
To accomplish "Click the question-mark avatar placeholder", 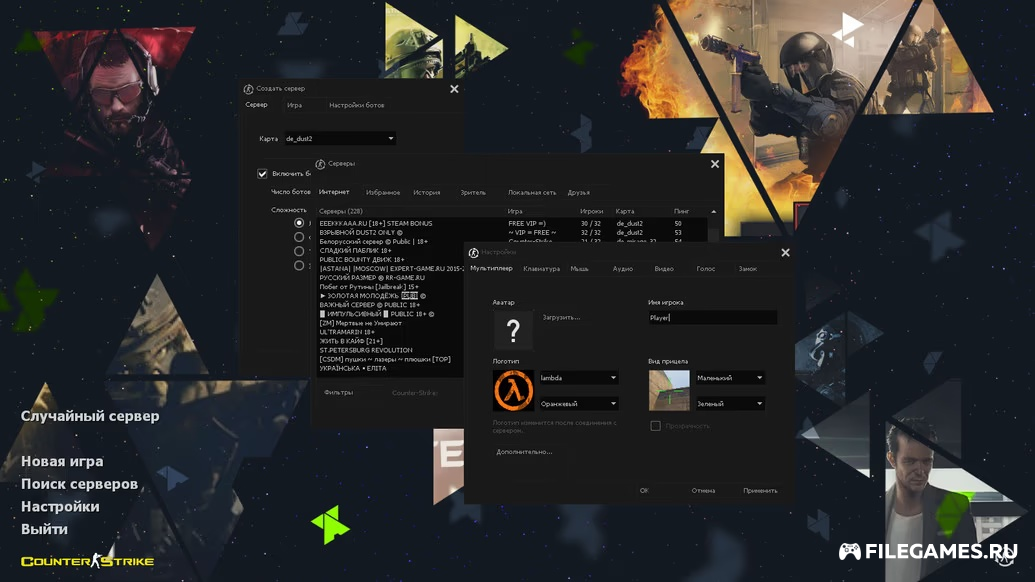I will coord(513,330).
